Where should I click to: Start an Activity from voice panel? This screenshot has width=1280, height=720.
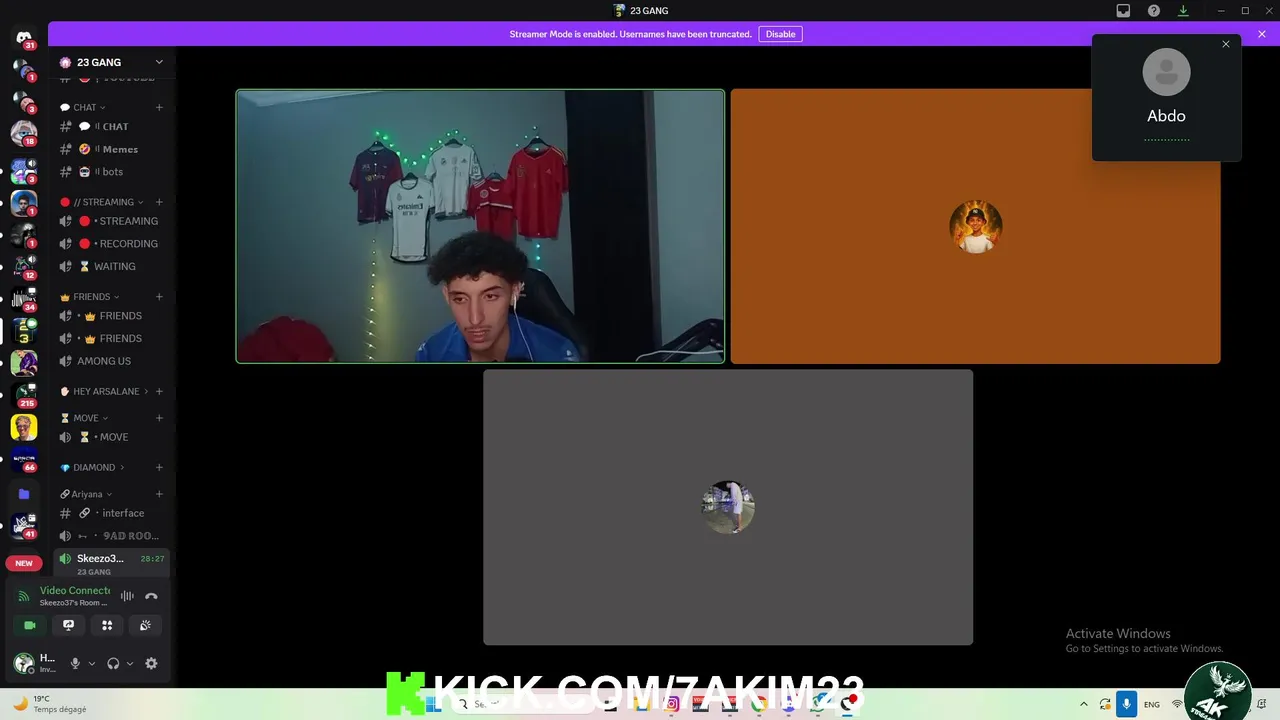(107, 625)
